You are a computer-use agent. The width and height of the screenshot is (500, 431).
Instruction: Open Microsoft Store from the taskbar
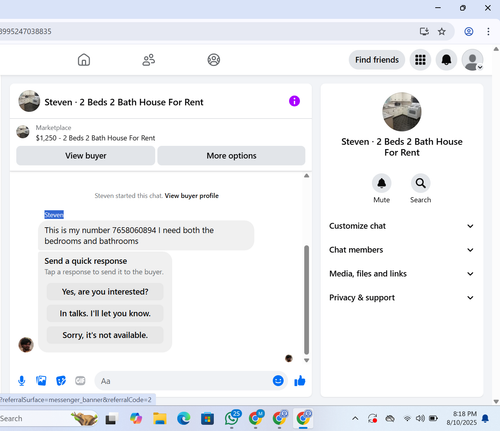pyautogui.click(x=207, y=419)
